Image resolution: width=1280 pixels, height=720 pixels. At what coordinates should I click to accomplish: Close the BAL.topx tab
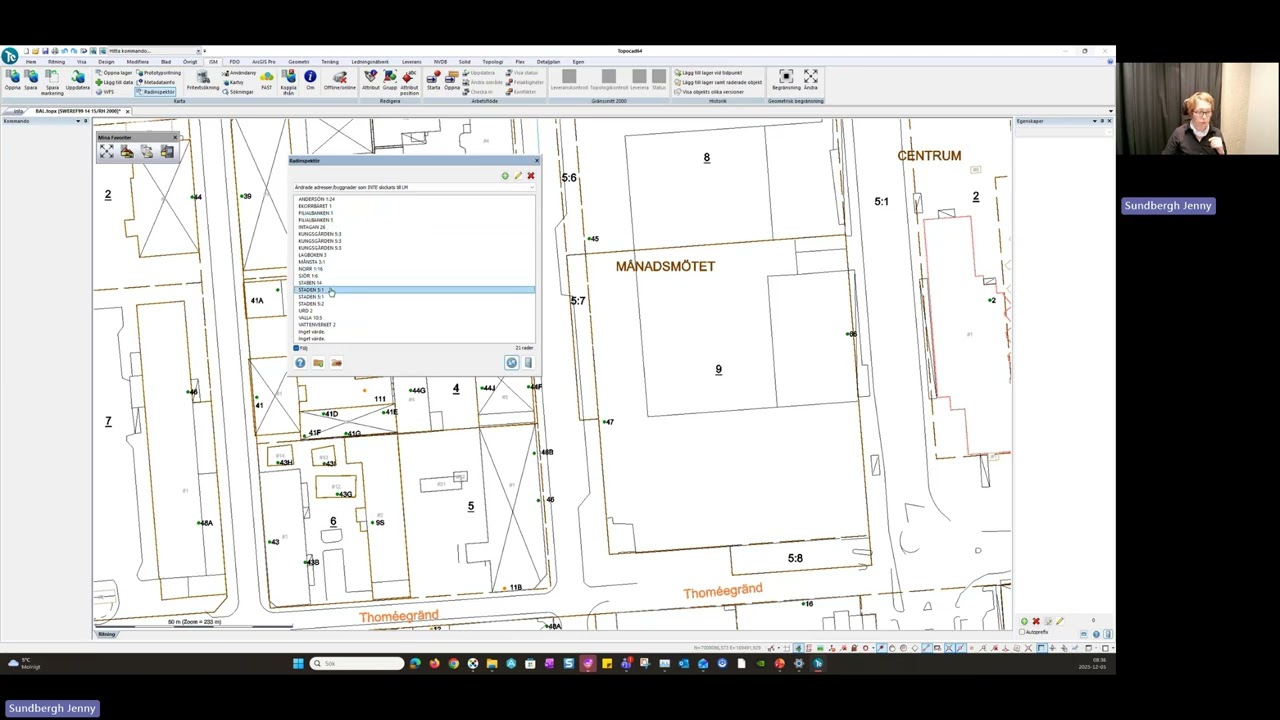(127, 111)
